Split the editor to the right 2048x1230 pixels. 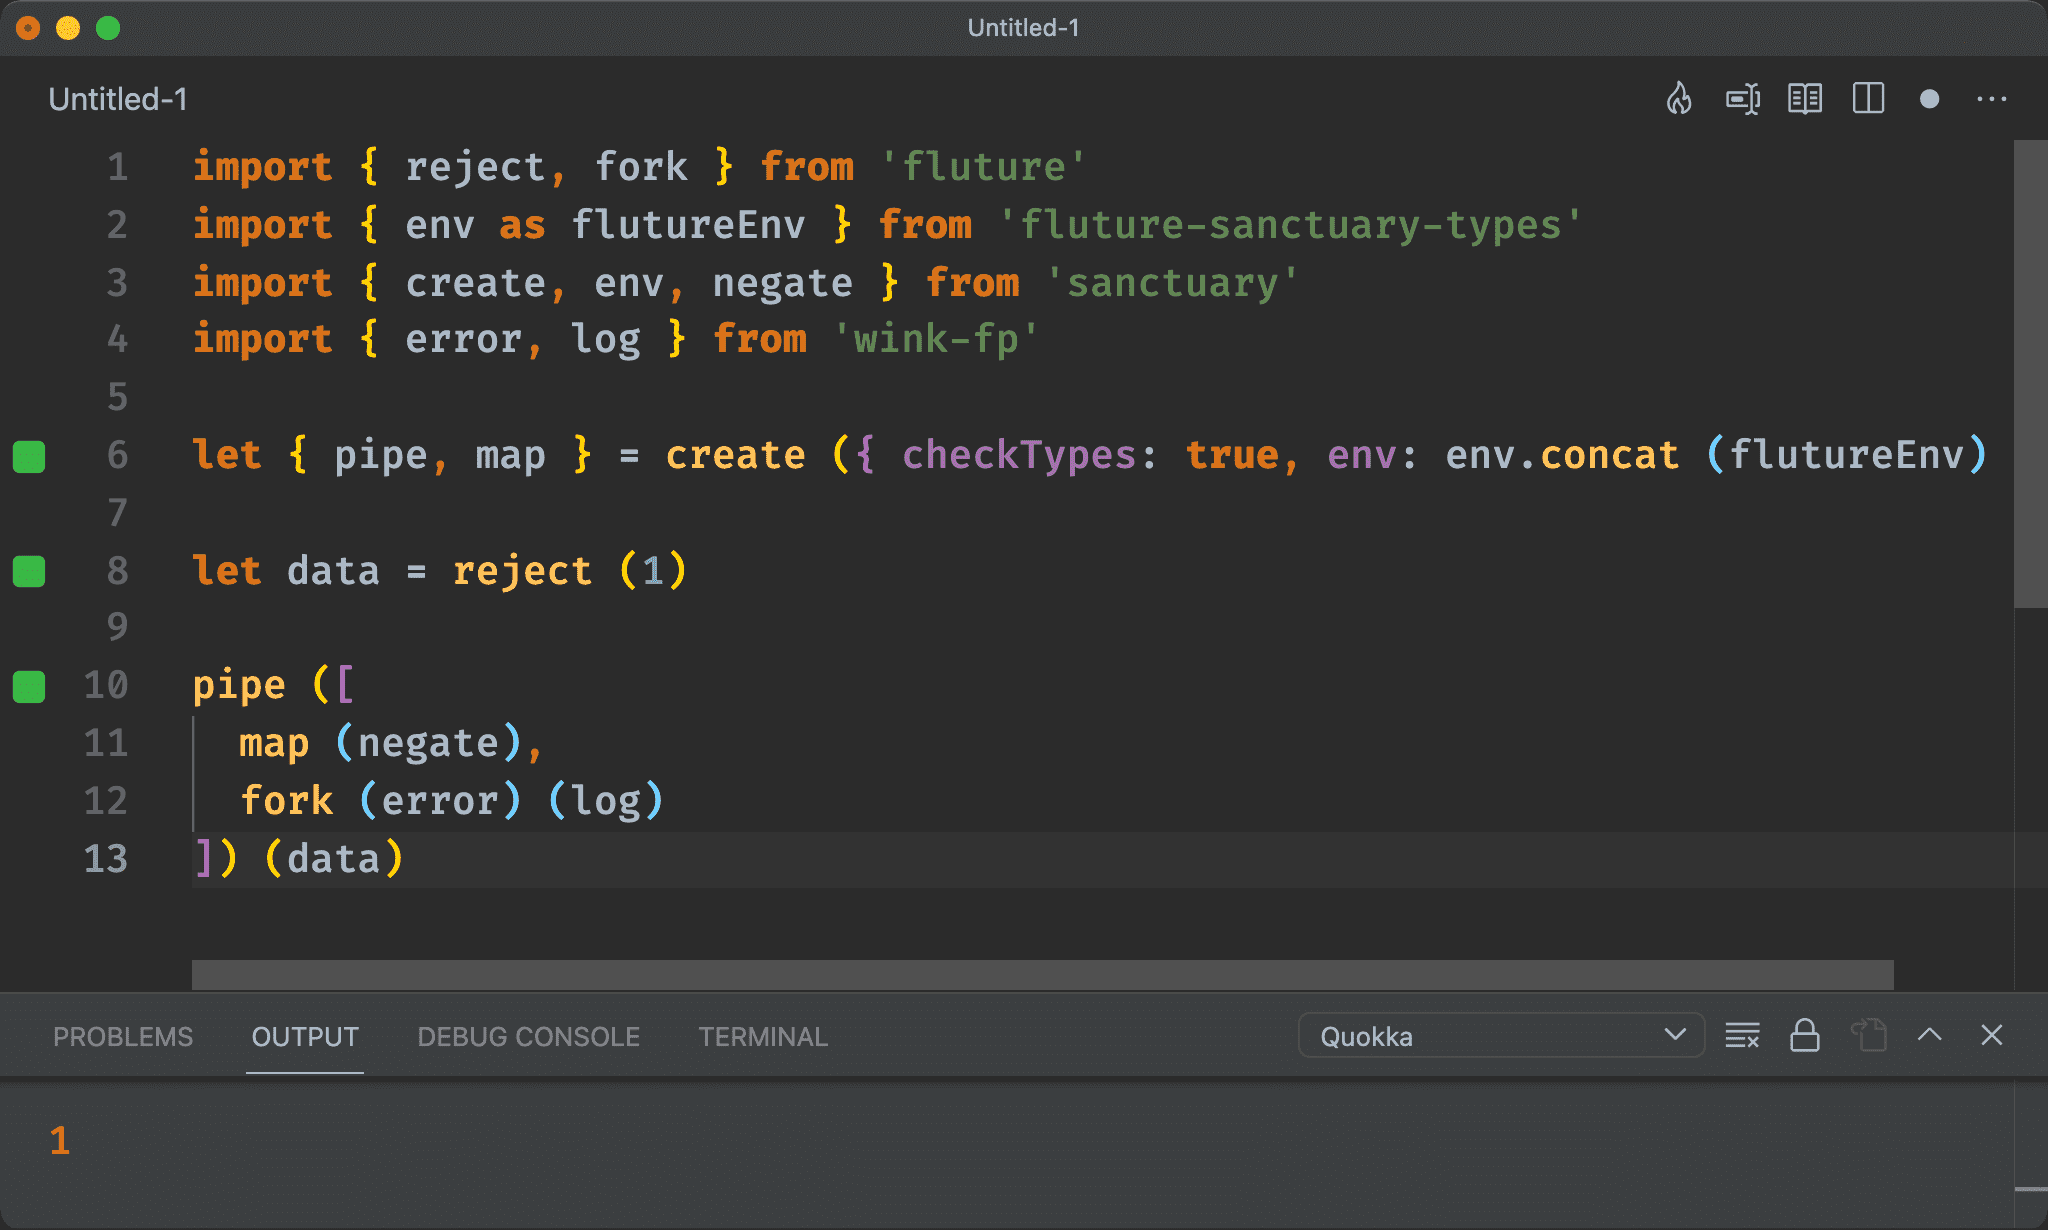coord(1868,99)
